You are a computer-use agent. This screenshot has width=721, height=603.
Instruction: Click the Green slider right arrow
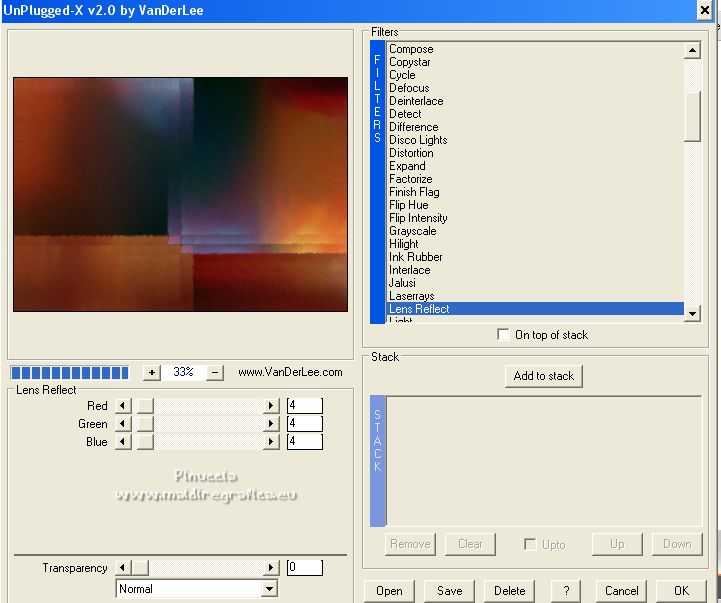pyautogui.click(x=271, y=424)
